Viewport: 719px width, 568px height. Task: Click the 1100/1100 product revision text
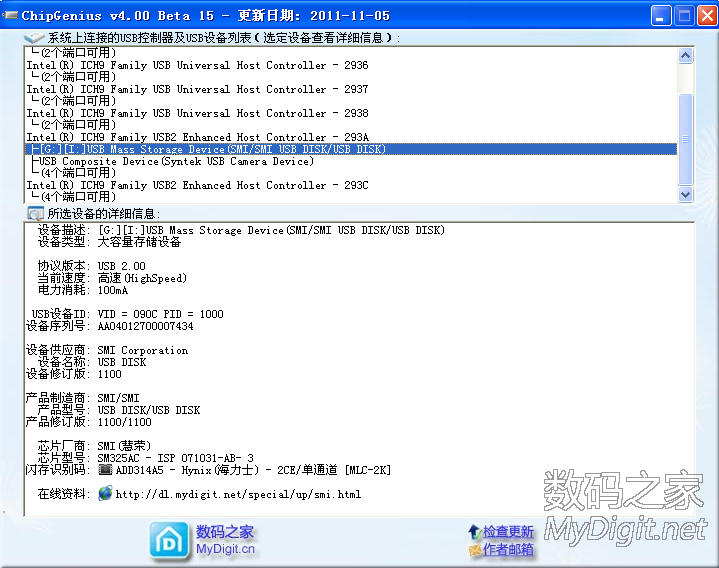(x=124, y=422)
